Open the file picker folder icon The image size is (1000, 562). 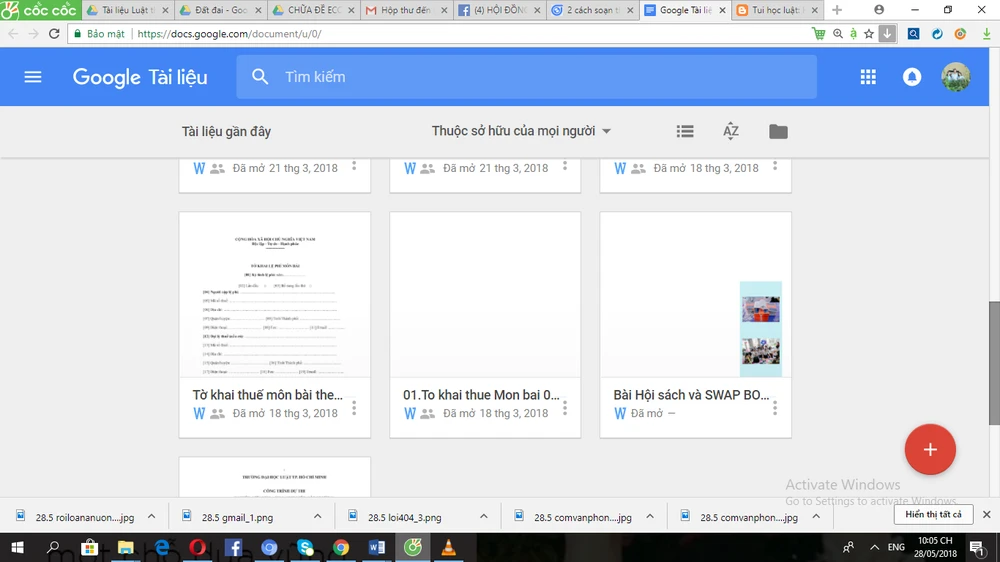[778, 131]
